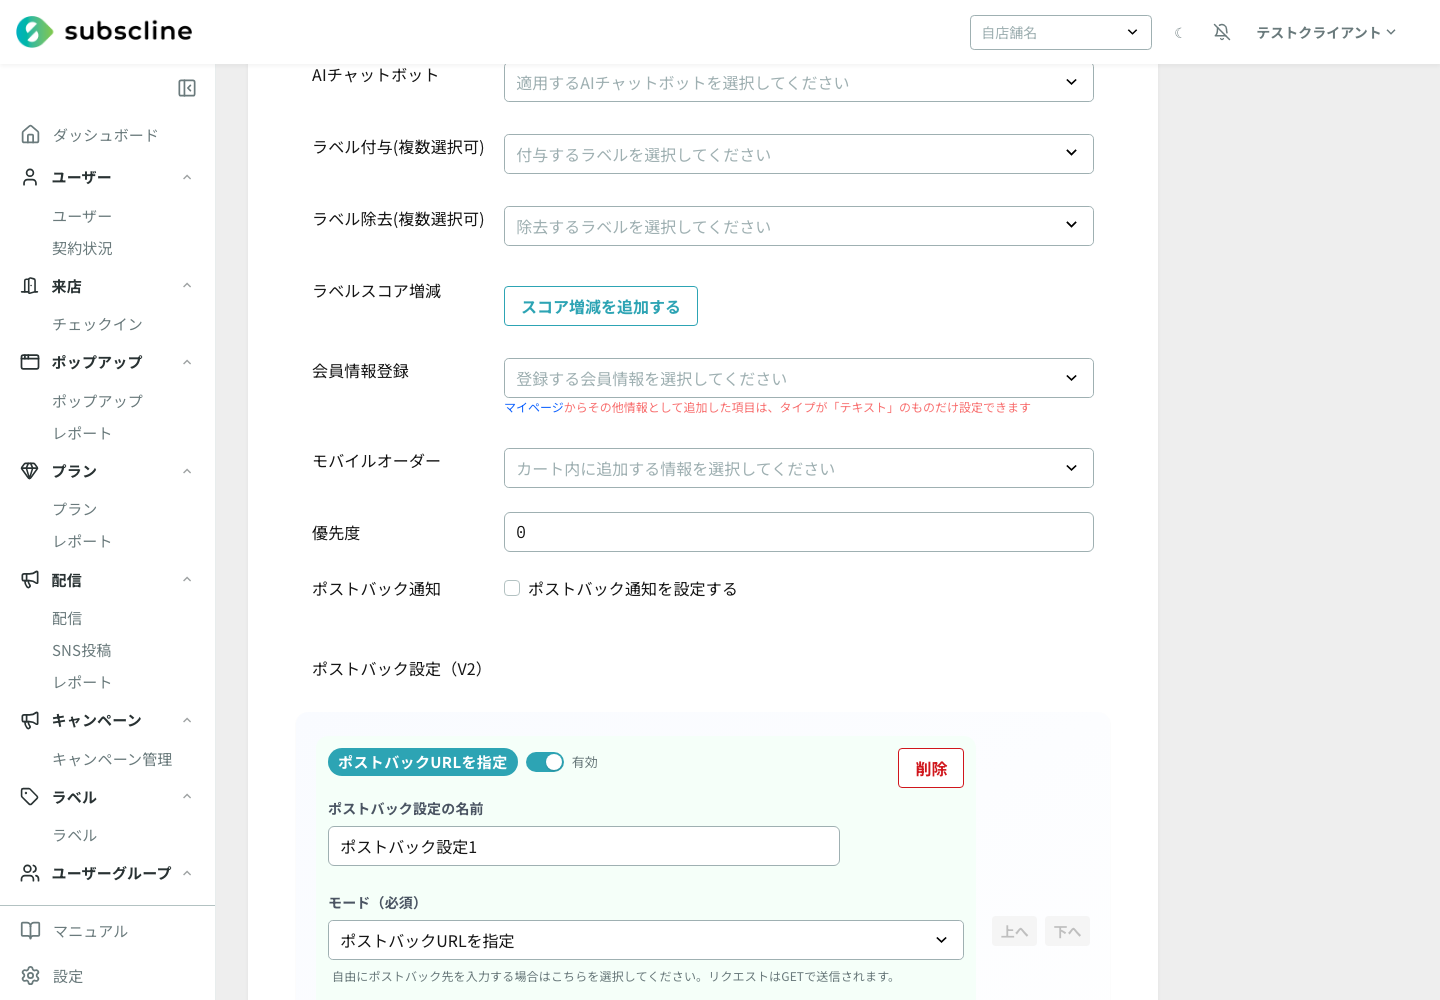The image size is (1440, 1000).
Task: Collapse the キャンペーン section chevron
Action: [187, 720]
